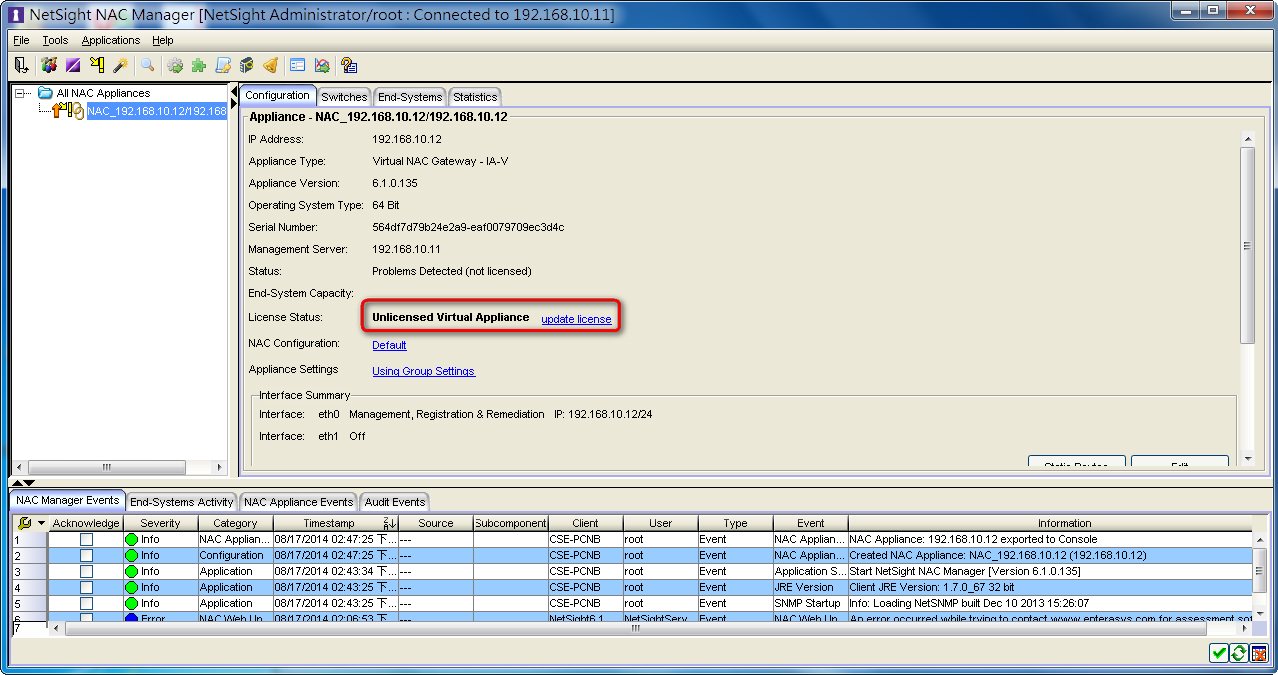This screenshot has height=675, width=1278.
Task: Click the SNMP Startup event cell
Action: click(811, 603)
